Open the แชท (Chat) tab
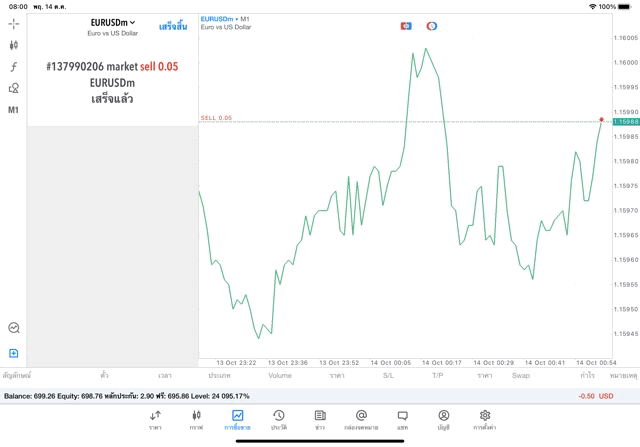The height and width of the screenshot is (447, 640). tap(402, 420)
